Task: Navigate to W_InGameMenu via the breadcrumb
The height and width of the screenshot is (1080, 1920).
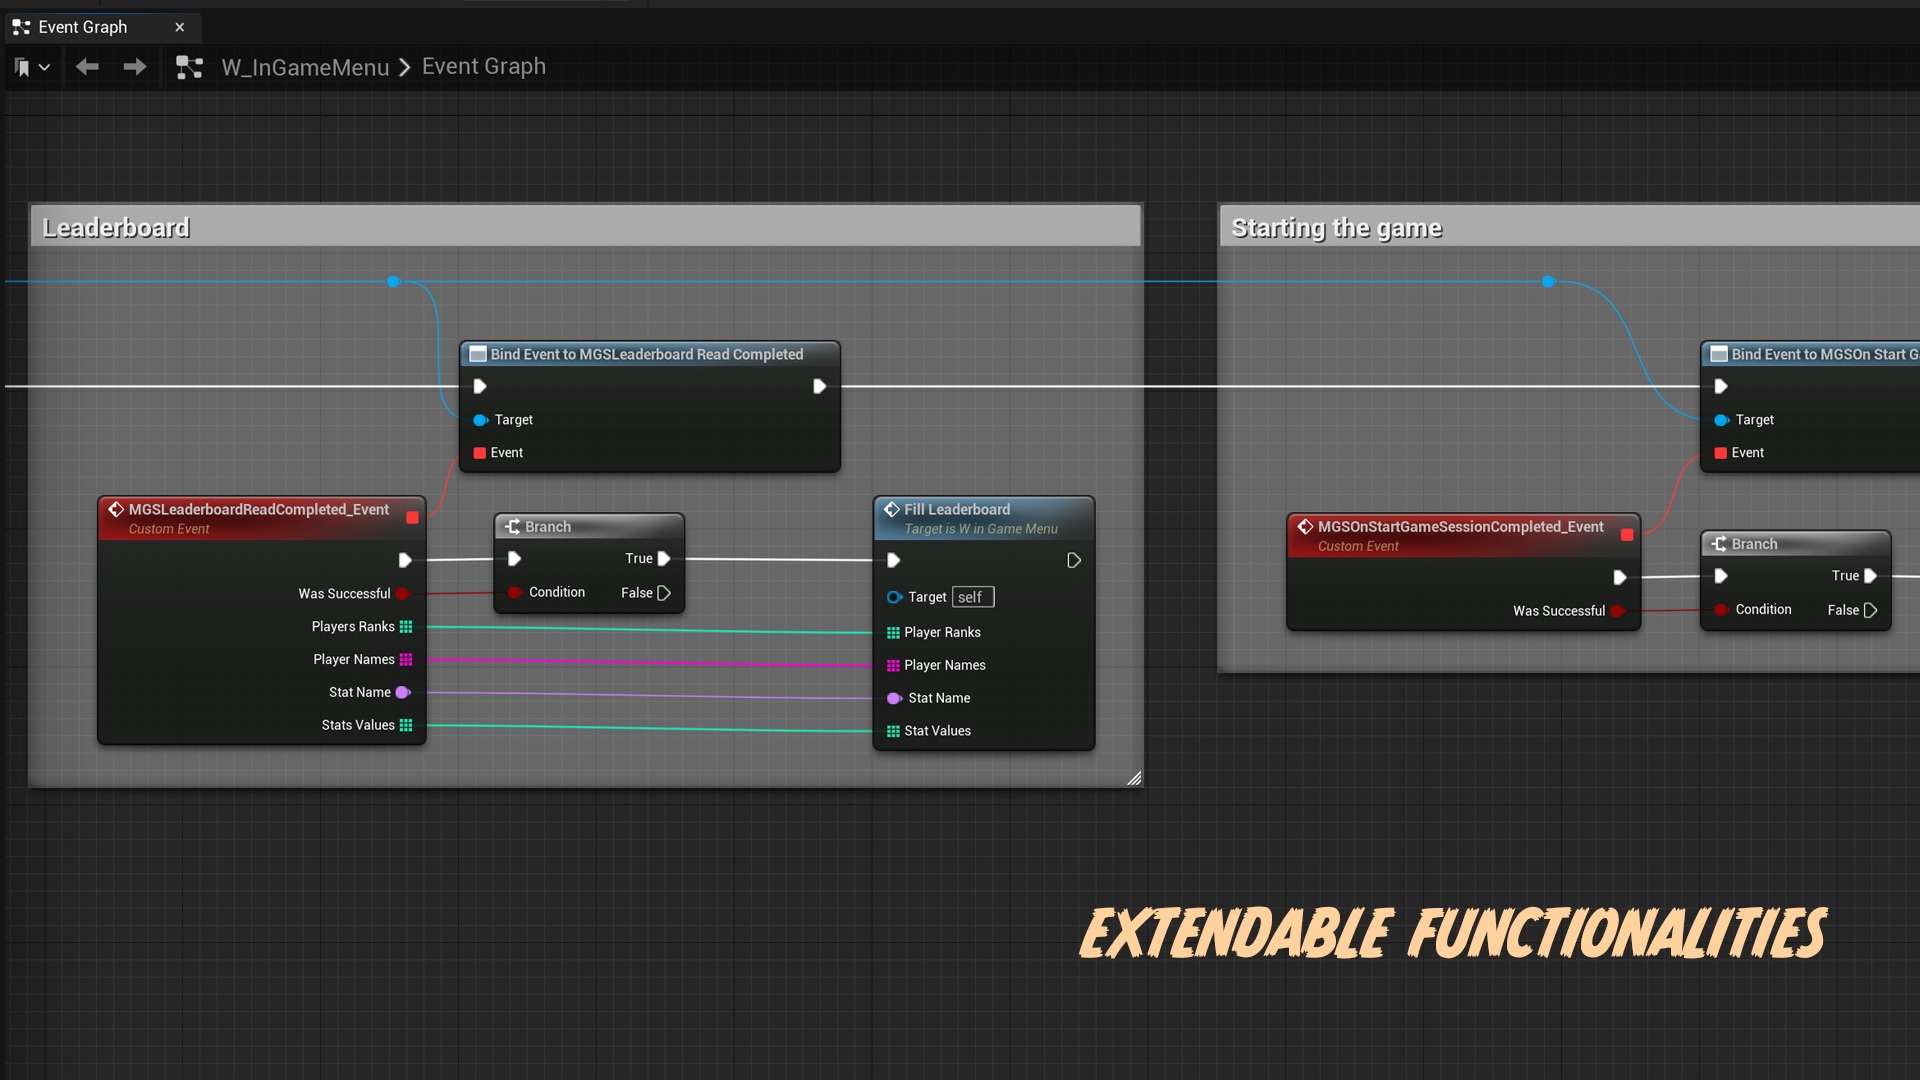Action: 304,66
